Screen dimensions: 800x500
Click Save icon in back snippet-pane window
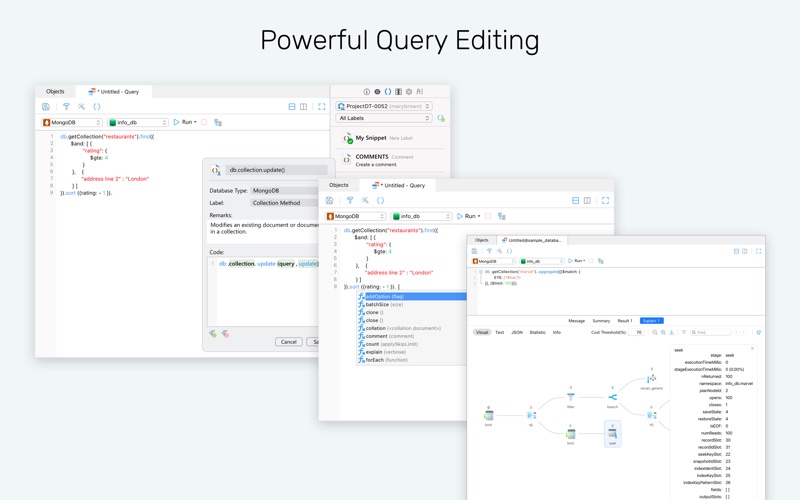pyautogui.click(x=46, y=107)
